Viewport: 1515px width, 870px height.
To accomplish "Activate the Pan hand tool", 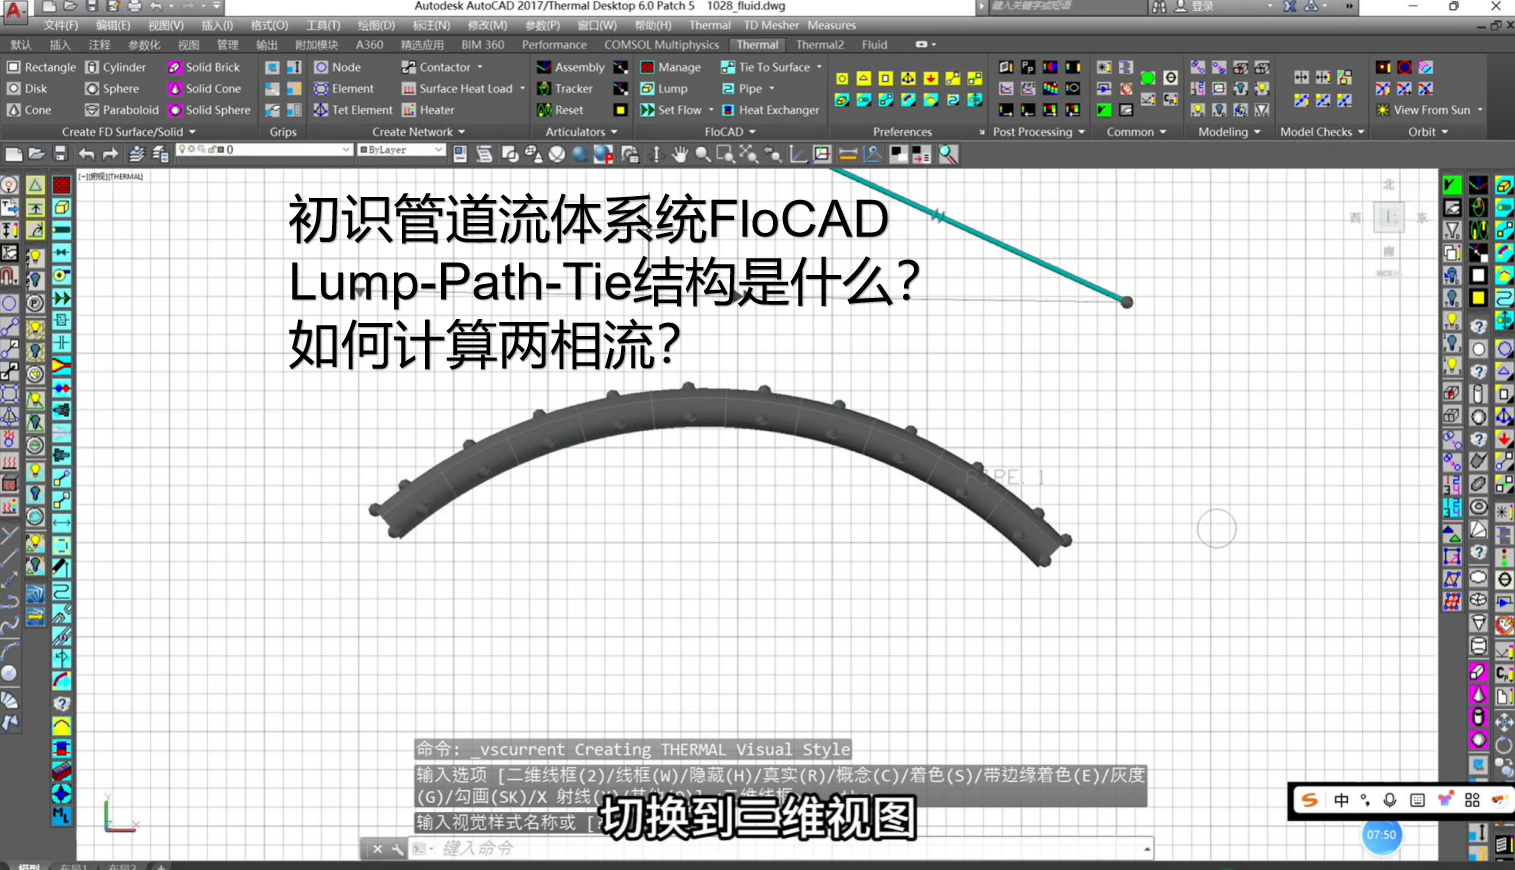I will (680, 154).
